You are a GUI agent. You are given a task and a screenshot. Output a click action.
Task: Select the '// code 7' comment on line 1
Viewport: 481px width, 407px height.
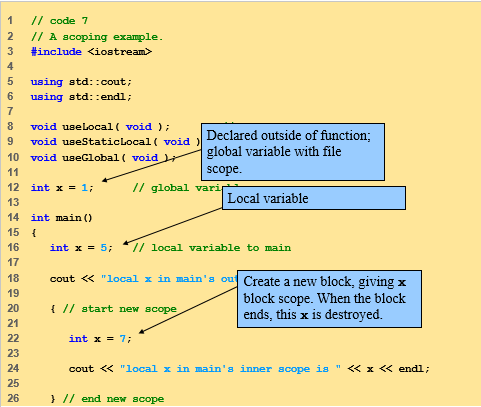59,21
